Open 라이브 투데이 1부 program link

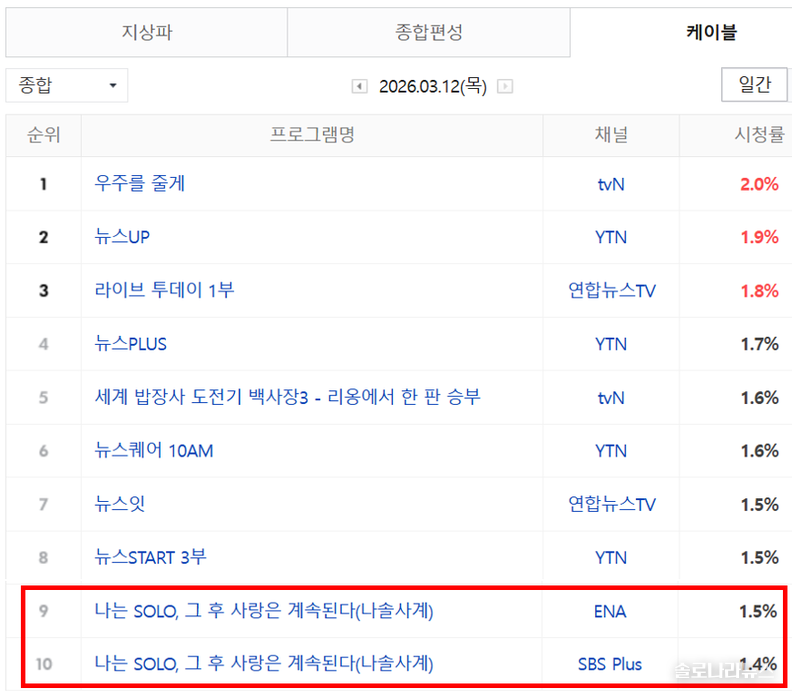pyautogui.click(x=165, y=291)
